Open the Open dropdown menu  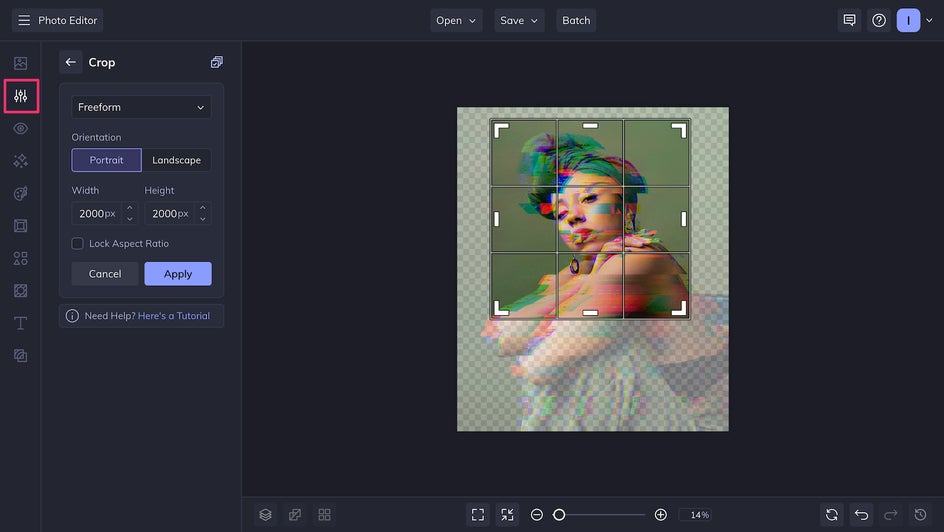[x=456, y=20]
